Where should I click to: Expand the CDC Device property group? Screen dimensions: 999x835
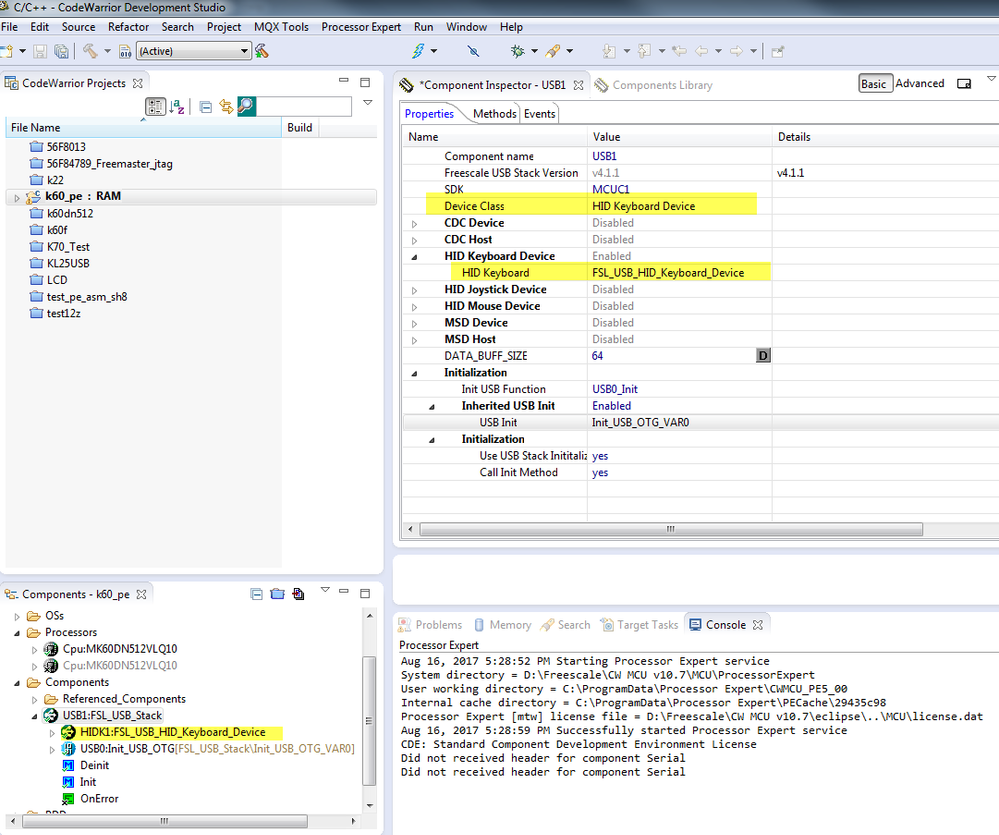[x=415, y=223]
